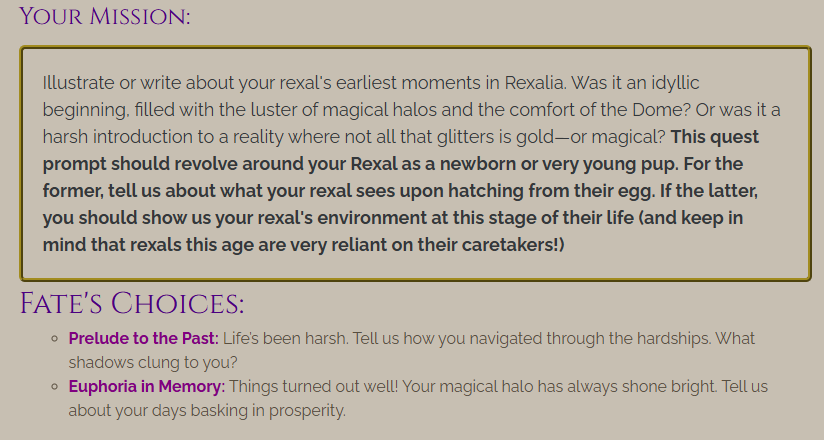Open the Euphoria in Memory link
The height and width of the screenshot is (440, 824).
tap(147, 386)
